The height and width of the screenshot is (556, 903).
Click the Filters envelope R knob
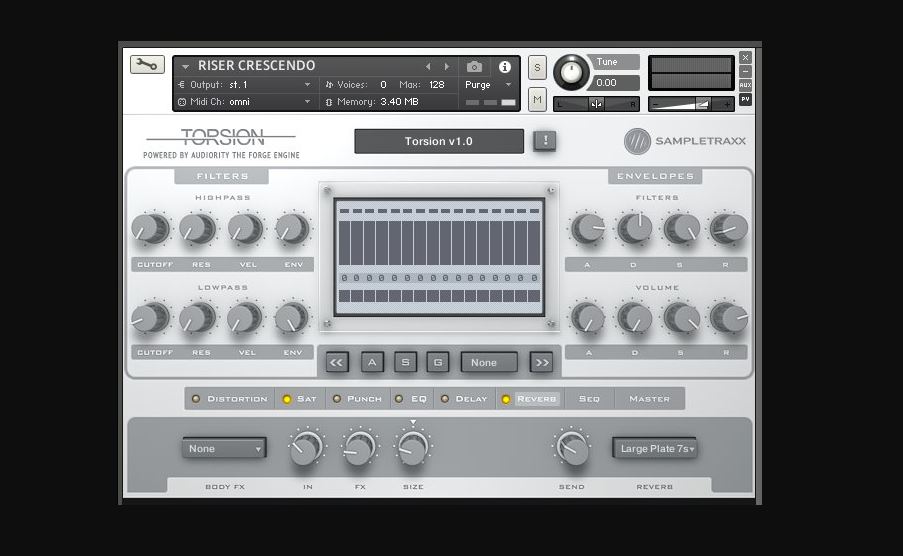click(x=729, y=229)
